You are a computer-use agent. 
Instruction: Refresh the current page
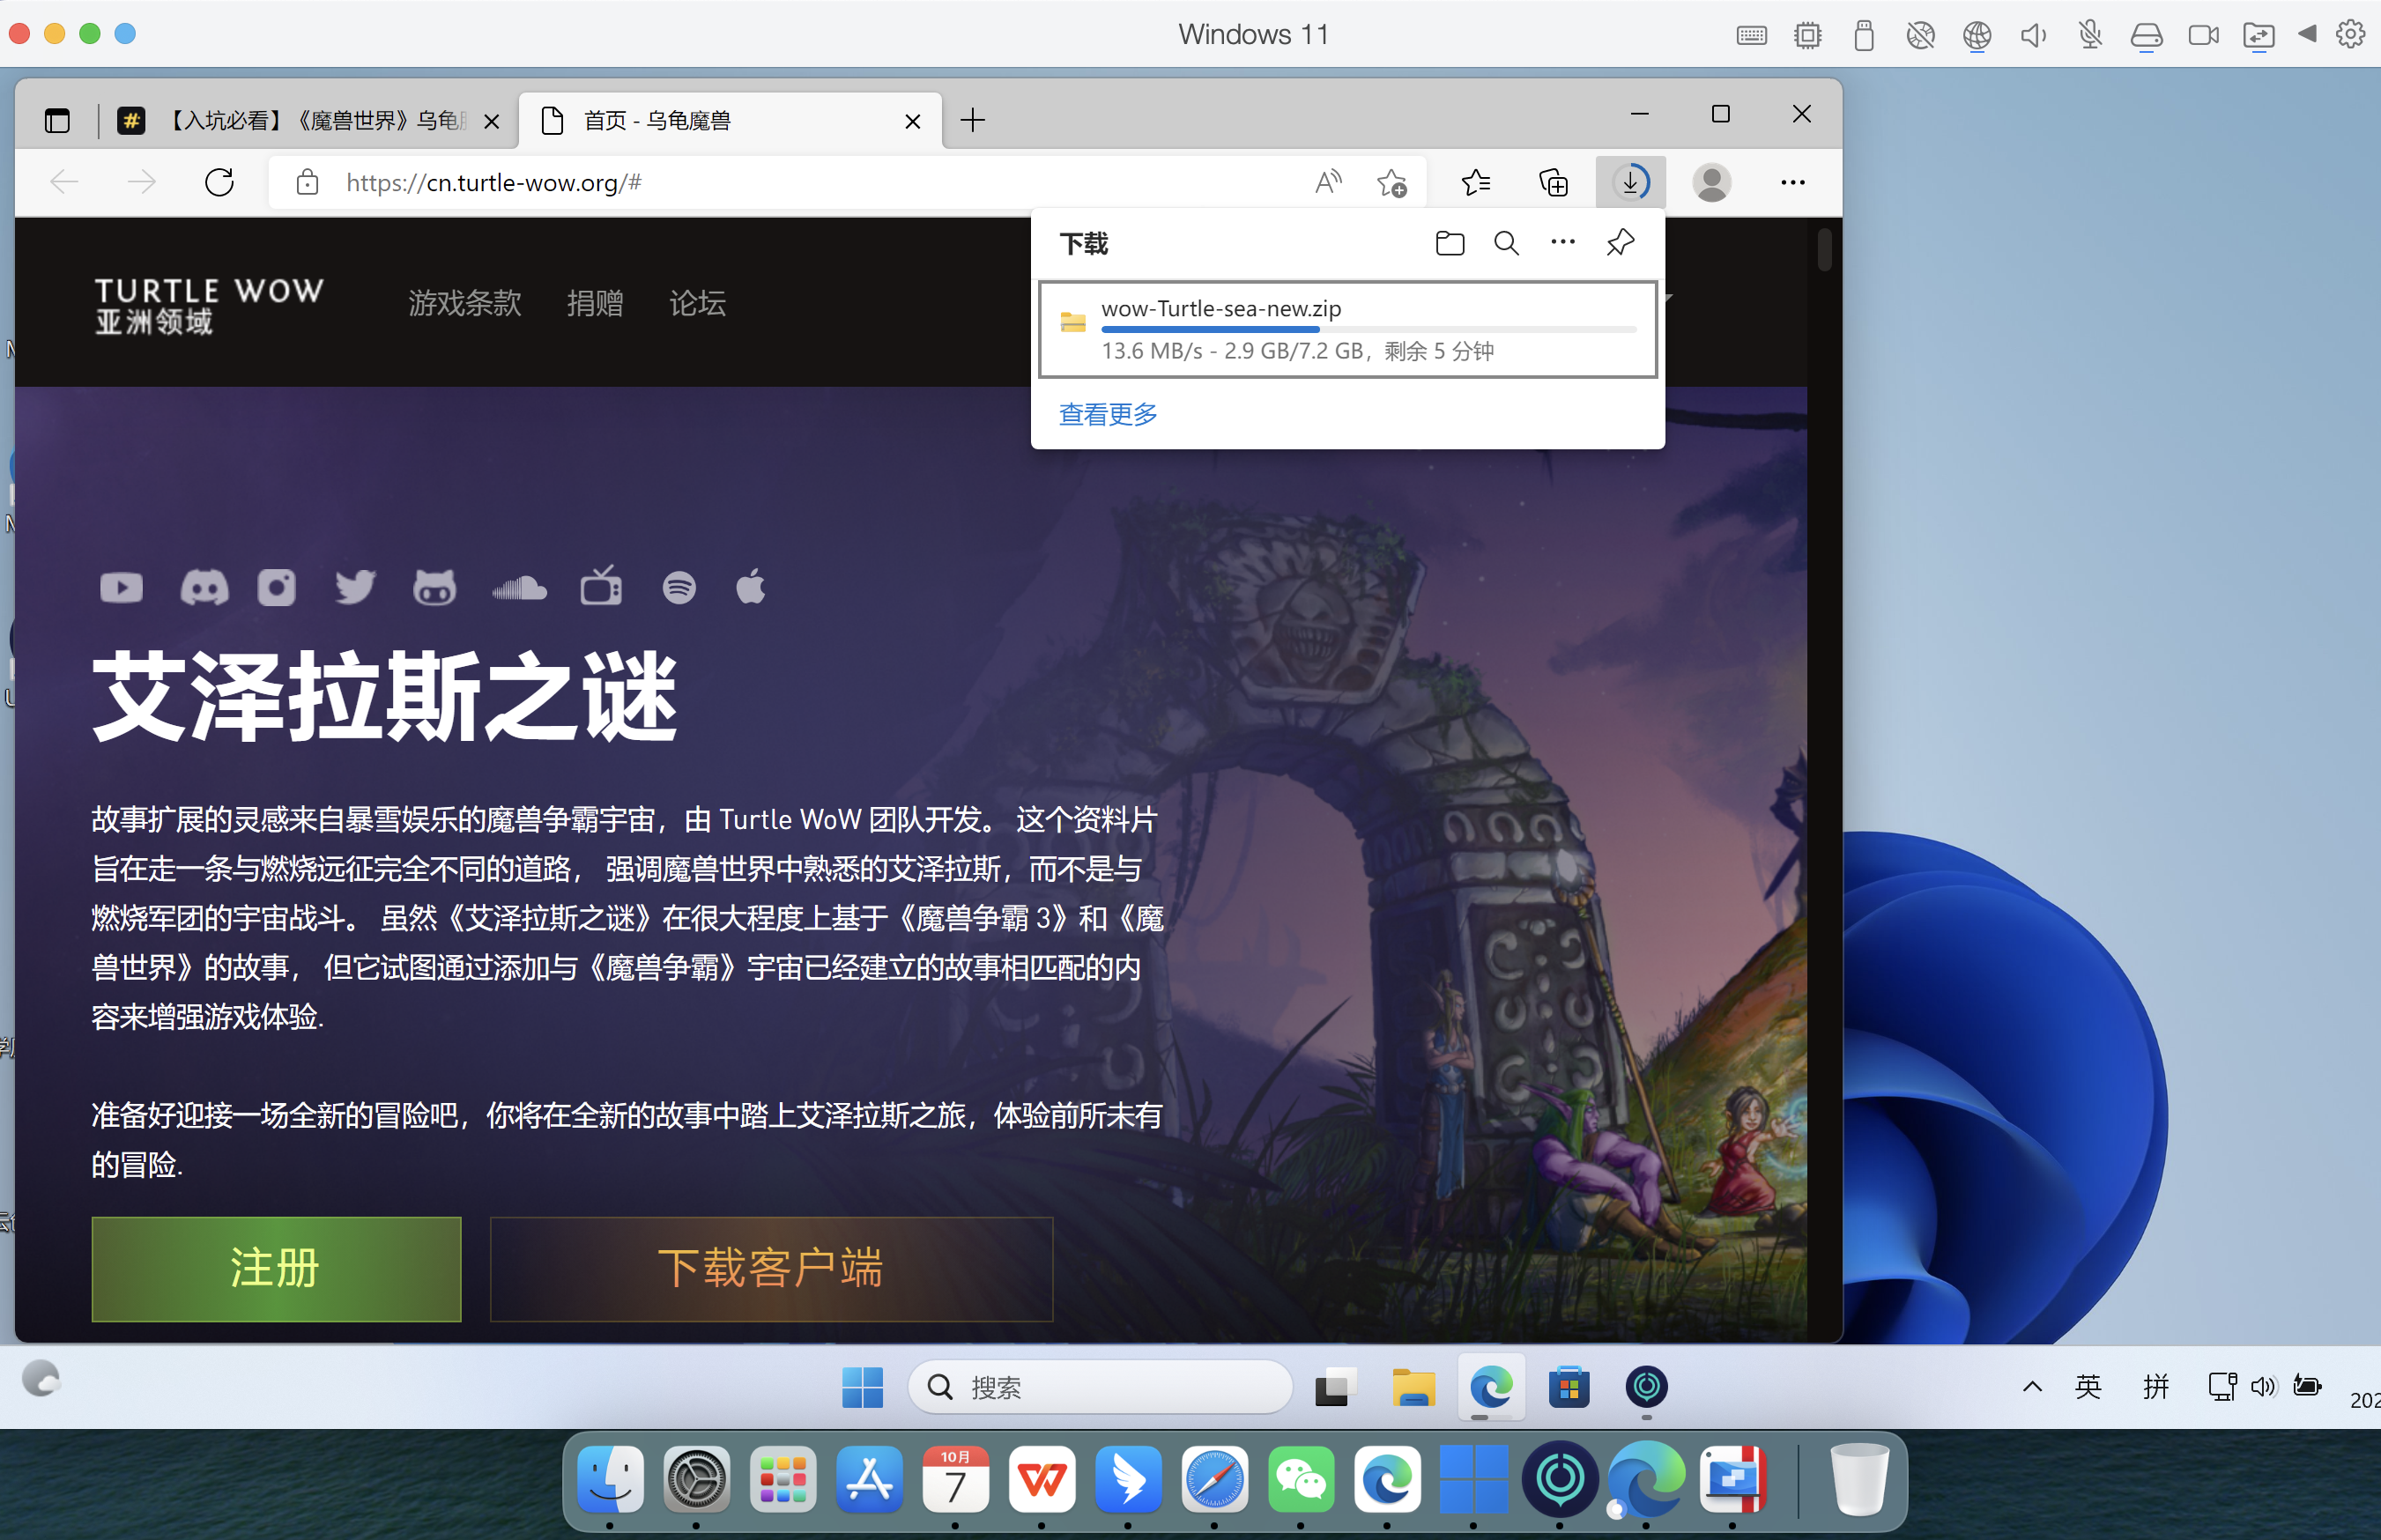219,182
